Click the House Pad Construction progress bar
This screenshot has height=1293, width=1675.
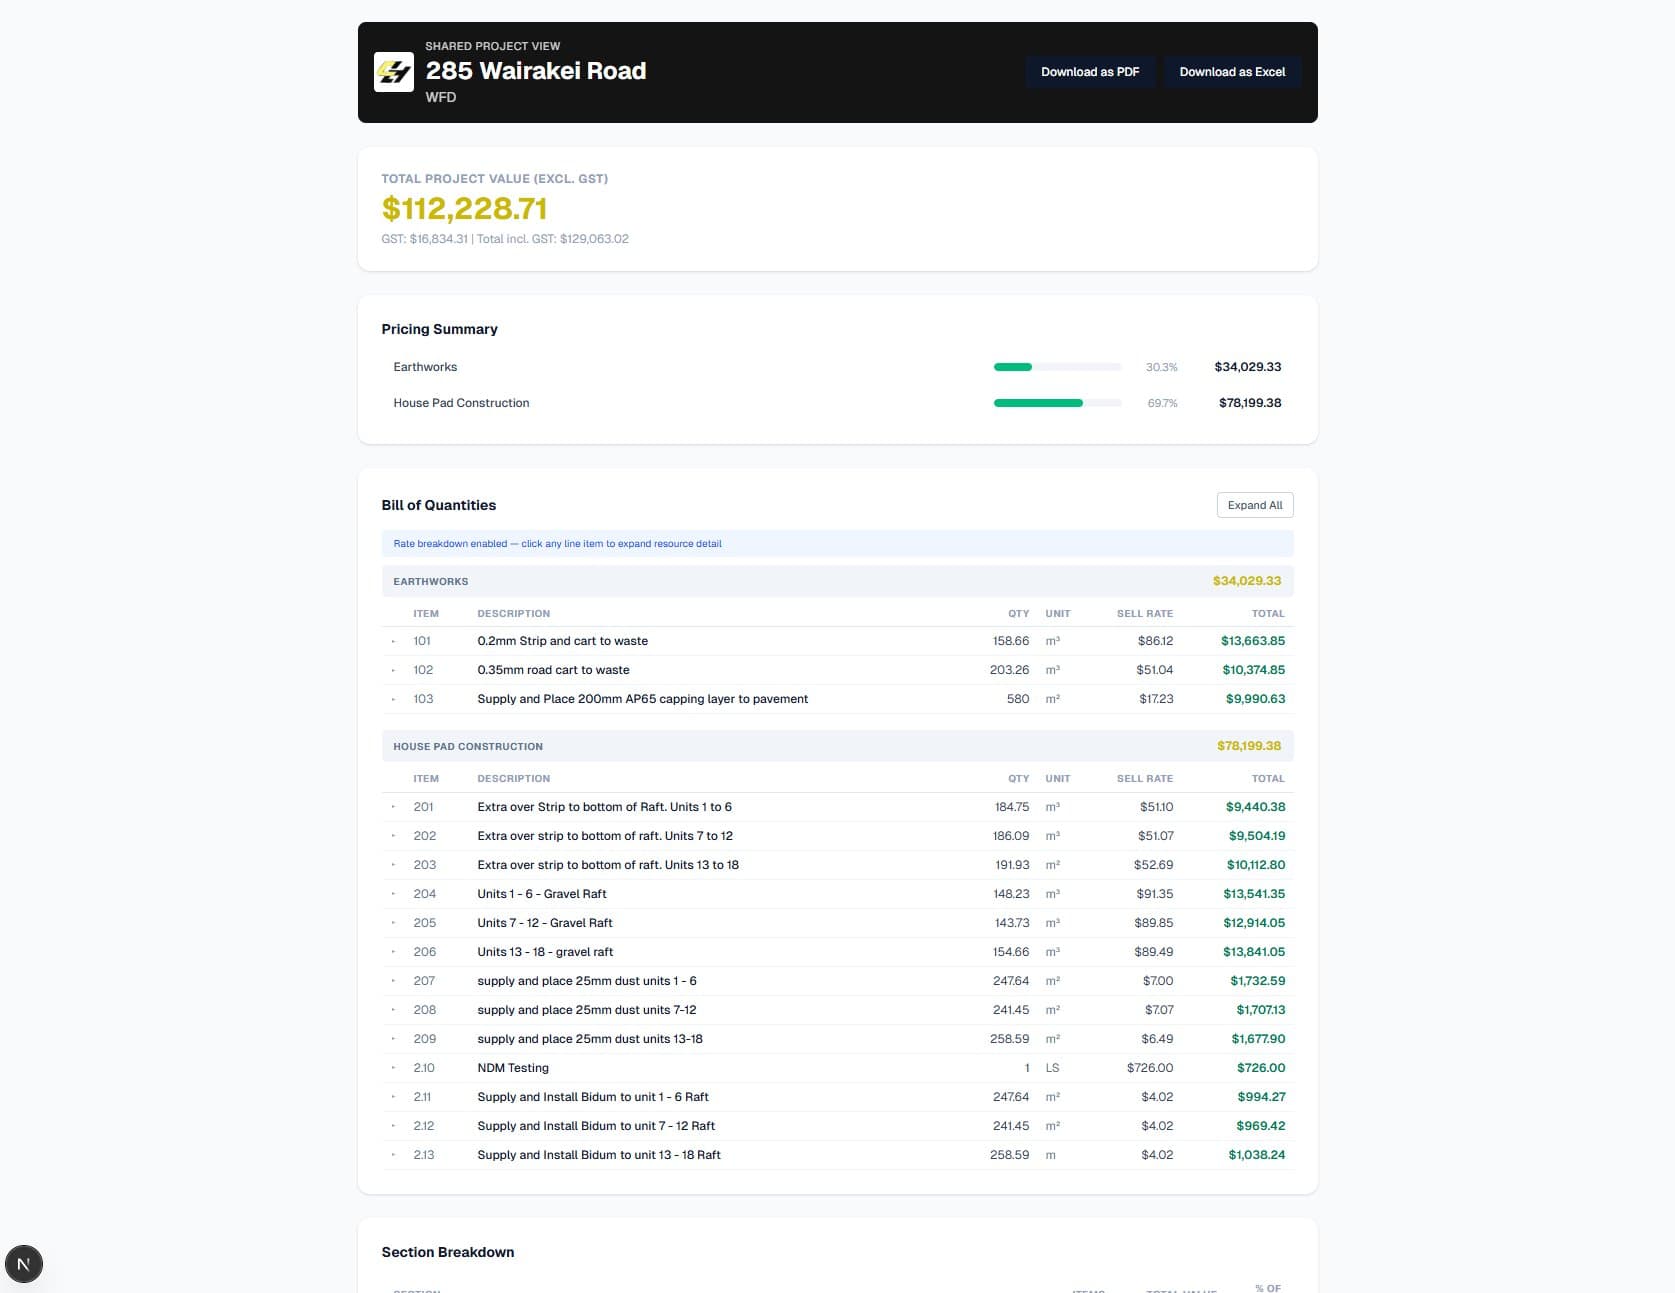pyautogui.click(x=1057, y=403)
